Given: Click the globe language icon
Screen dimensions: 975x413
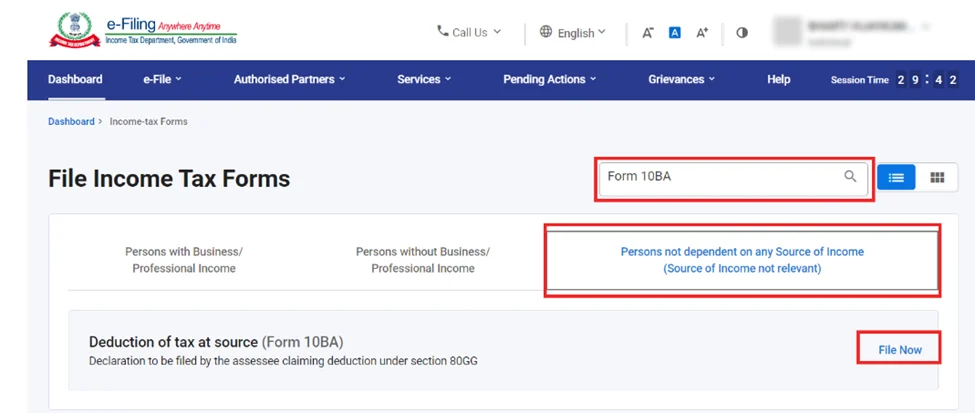Looking at the screenshot, I should pyautogui.click(x=546, y=32).
